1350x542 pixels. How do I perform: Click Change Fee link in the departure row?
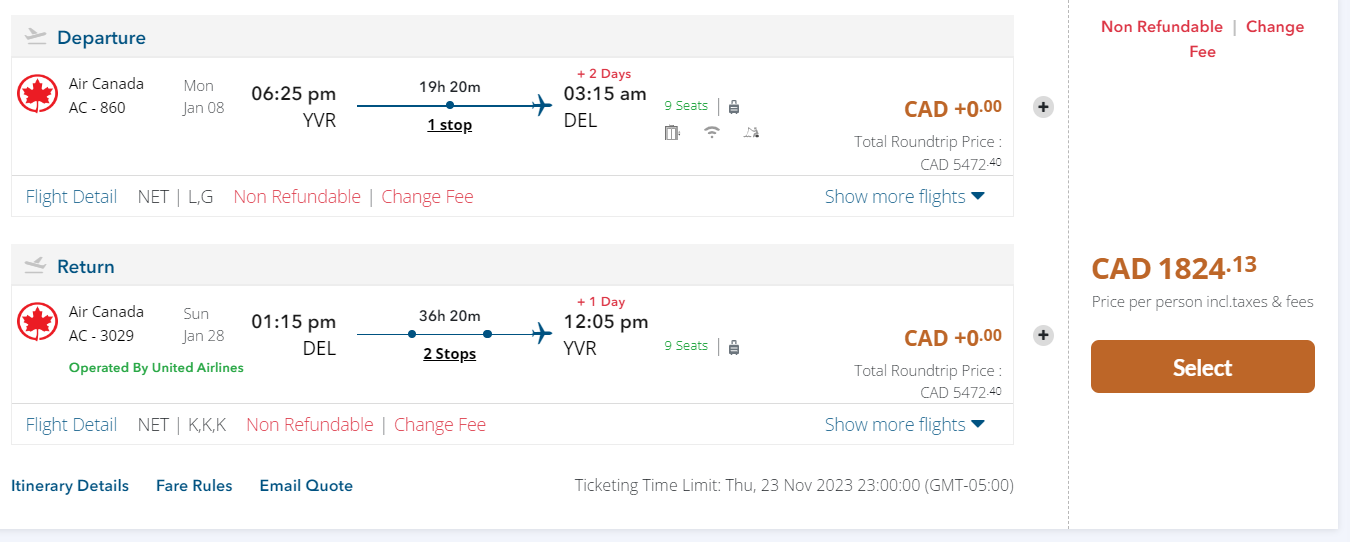click(427, 197)
